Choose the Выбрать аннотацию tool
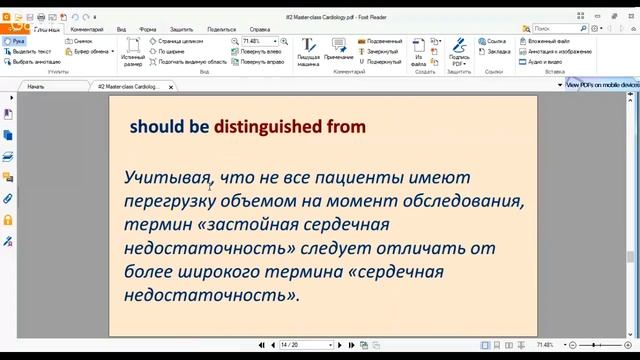The image size is (640, 360). pos(32,62)
